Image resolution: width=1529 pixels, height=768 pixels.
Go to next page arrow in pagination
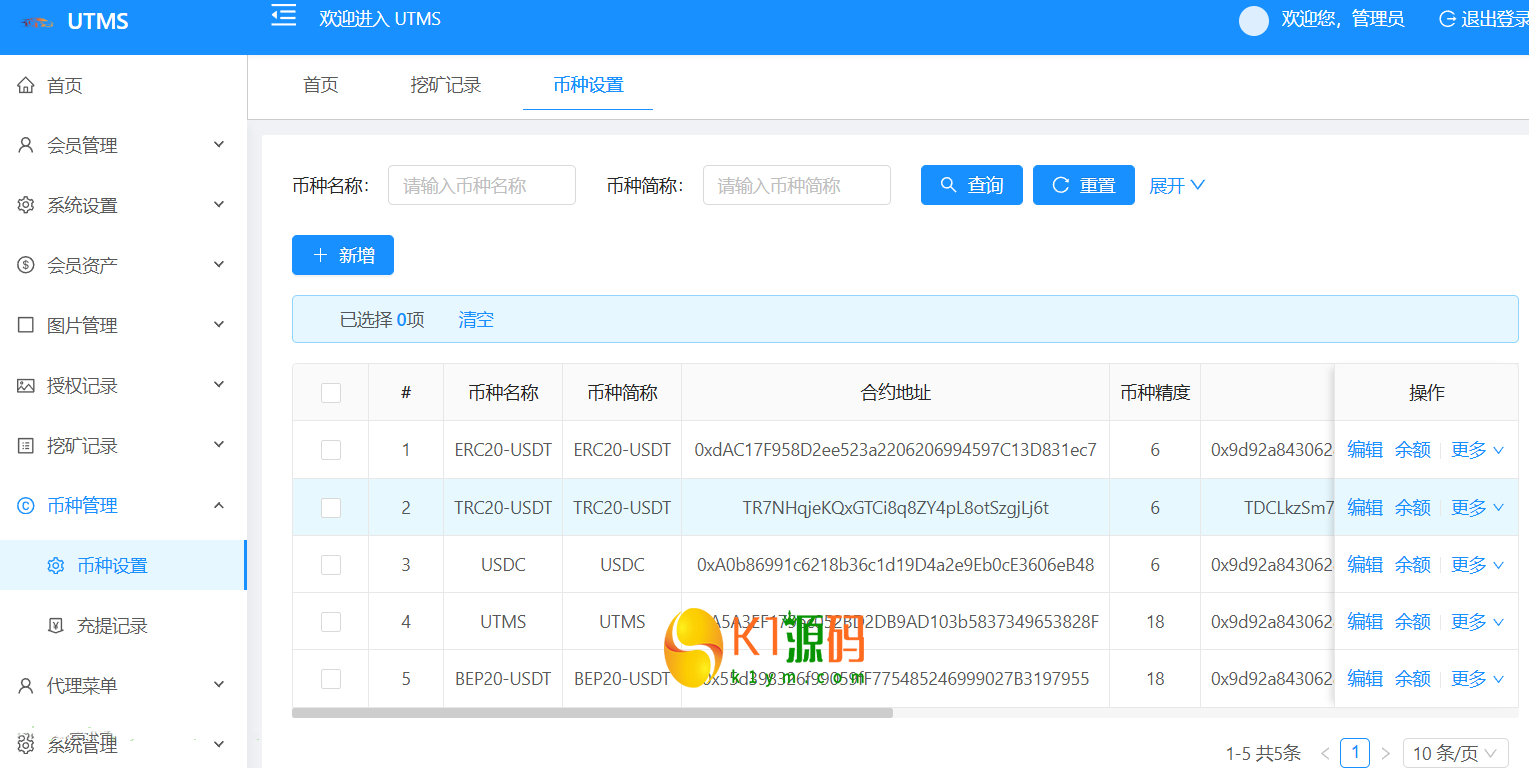1385,753
